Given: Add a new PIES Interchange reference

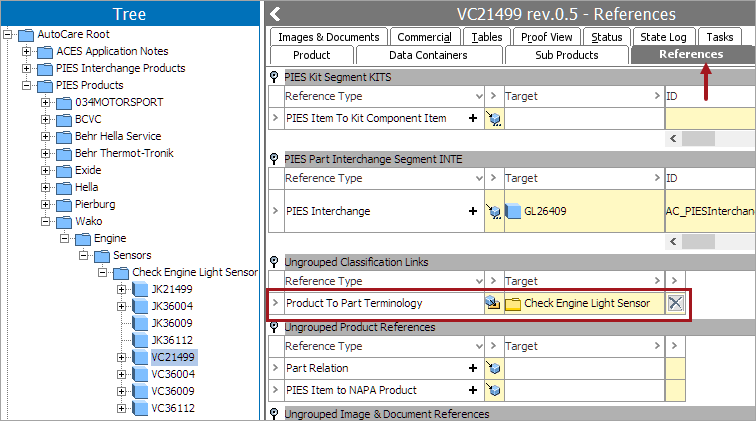Looking at the screenshot, I should coord(472,211).
